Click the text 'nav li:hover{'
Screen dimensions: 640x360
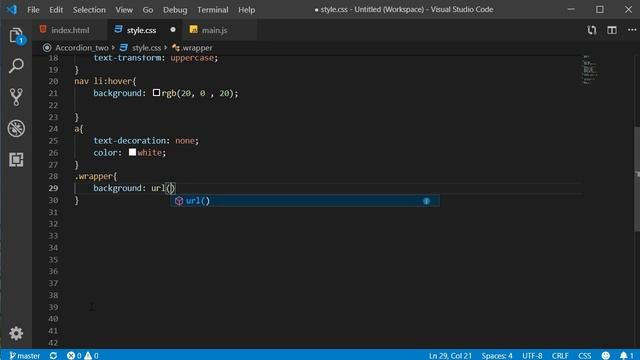(105, 81)
